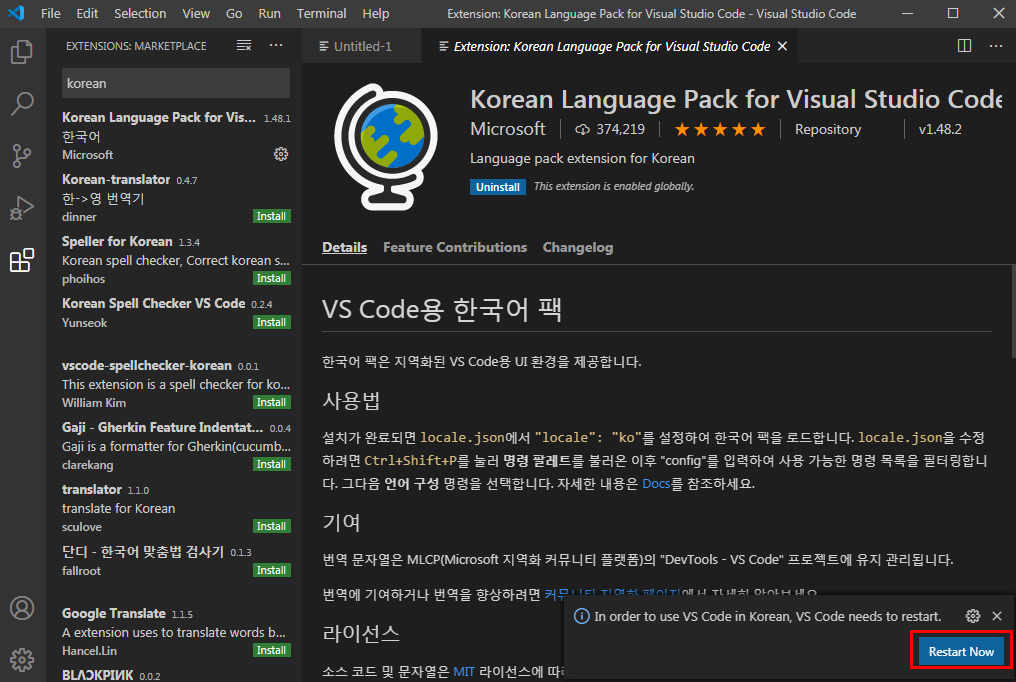The image size is (1016, 682).
Task: Click the Microsoft publisher link
Action: point(508,129)
